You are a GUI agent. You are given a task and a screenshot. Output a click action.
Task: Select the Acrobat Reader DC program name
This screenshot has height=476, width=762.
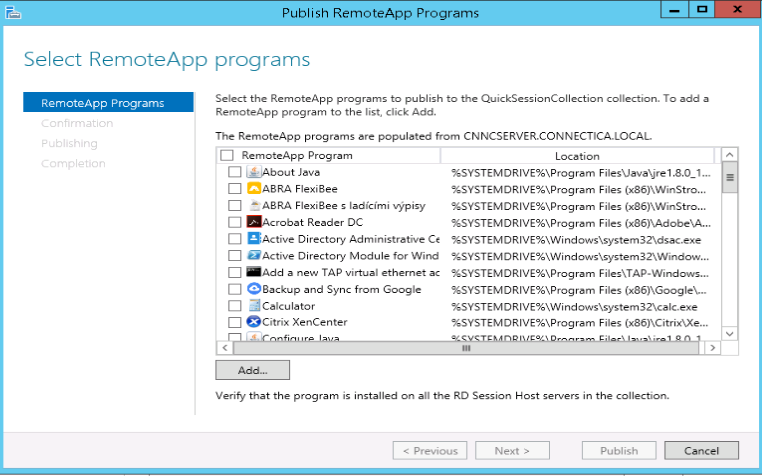coord(312,222)
